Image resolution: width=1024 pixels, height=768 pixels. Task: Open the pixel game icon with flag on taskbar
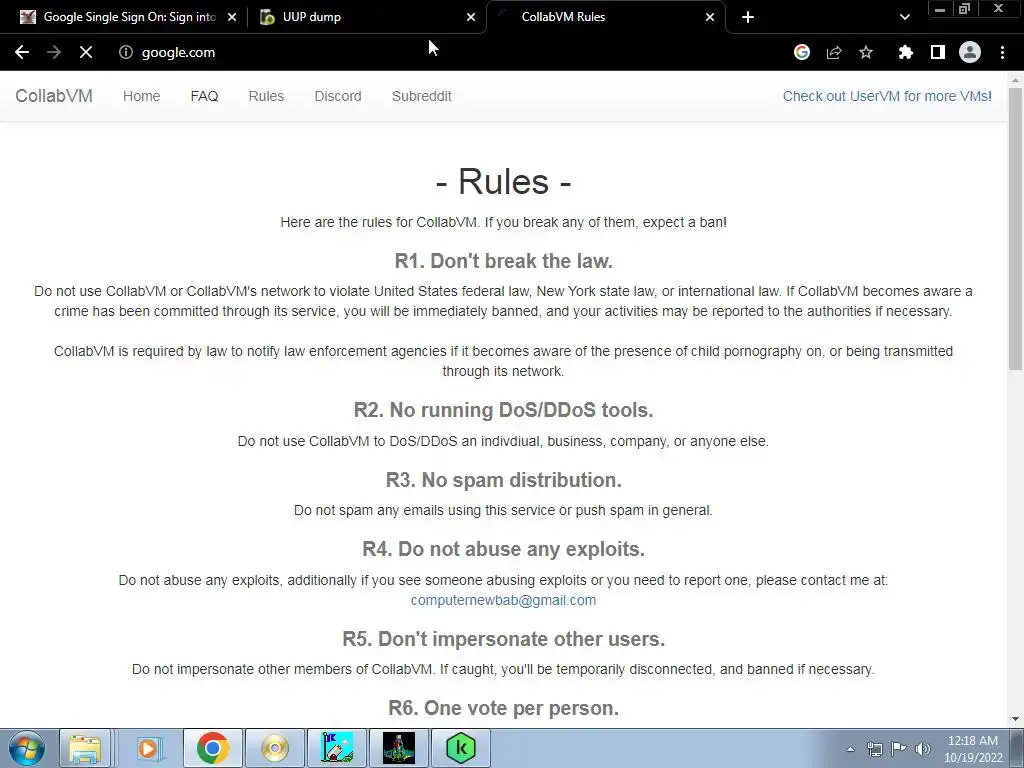pyautogui.click(x=337, y=748)
